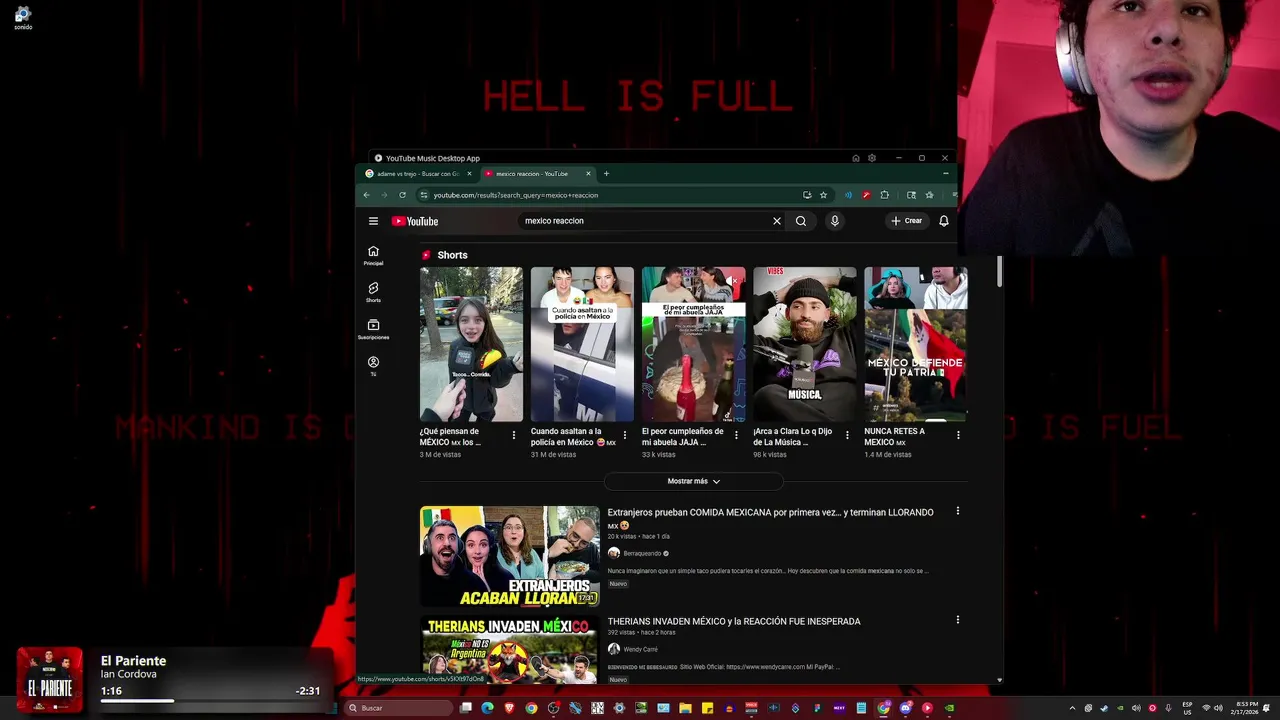
Task: Click the YouTube page vertical scrollbar
Action: point(999,272)
